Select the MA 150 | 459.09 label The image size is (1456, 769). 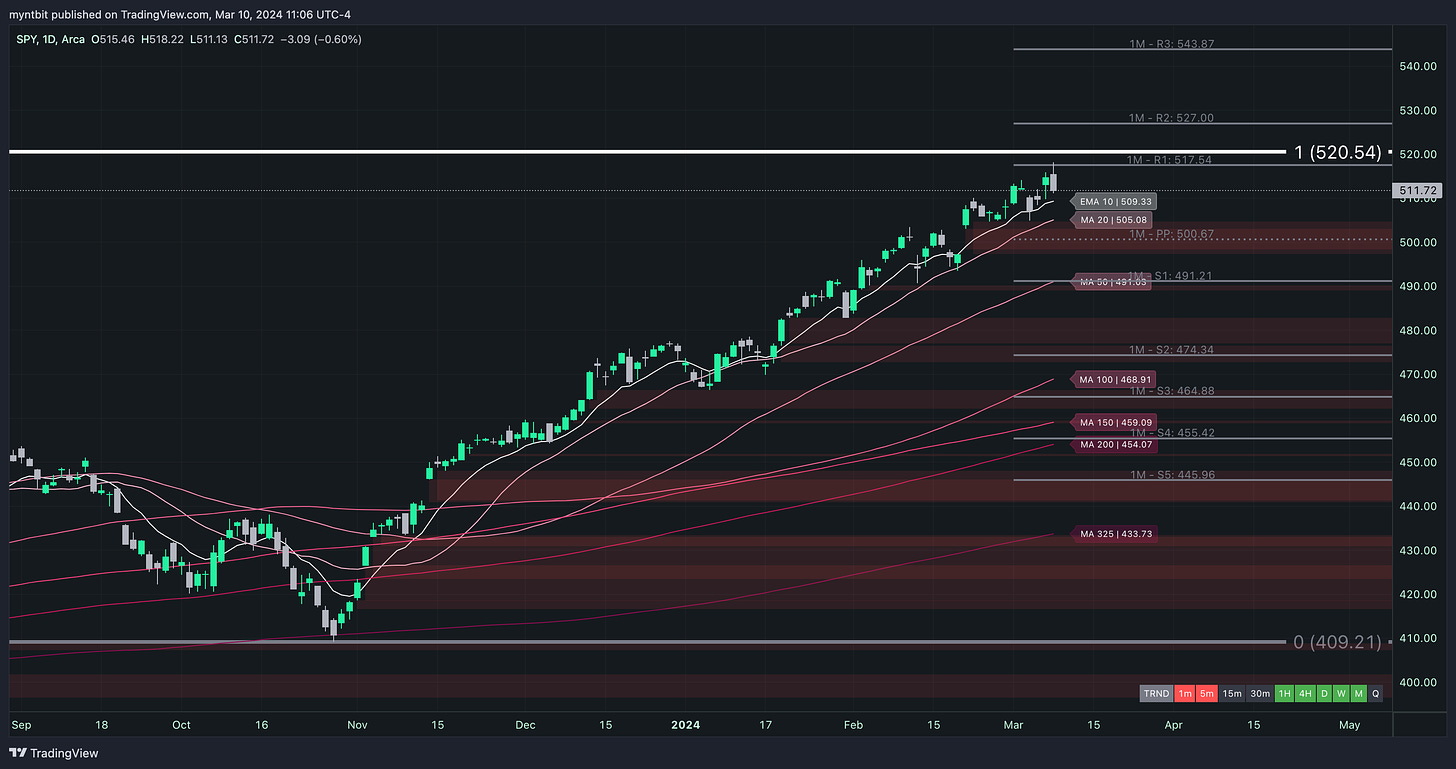coord(1116,423)
